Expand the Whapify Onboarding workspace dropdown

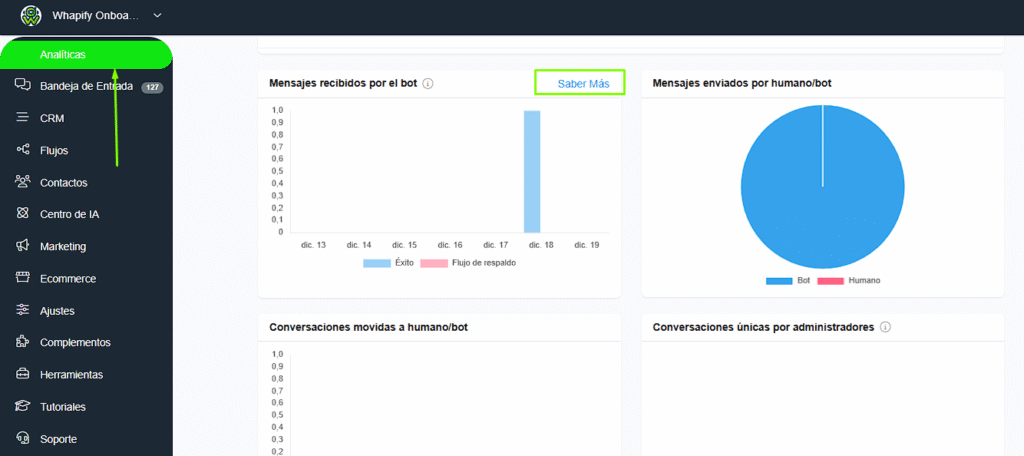click(x=157, y=16)
